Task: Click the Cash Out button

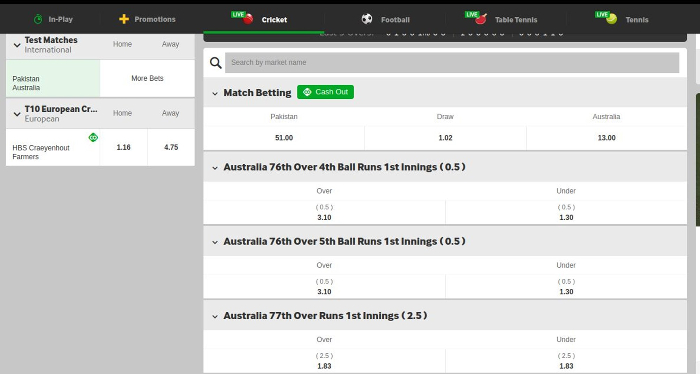Action: pyautogui.click(x=325, y=92)
